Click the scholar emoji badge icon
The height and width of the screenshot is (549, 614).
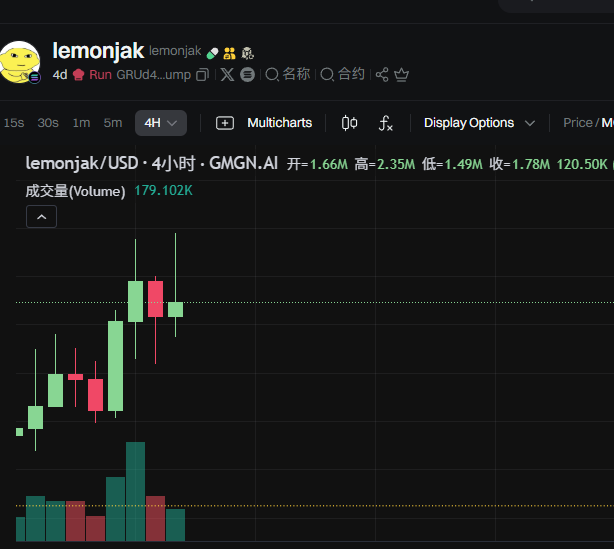point(247,53)
